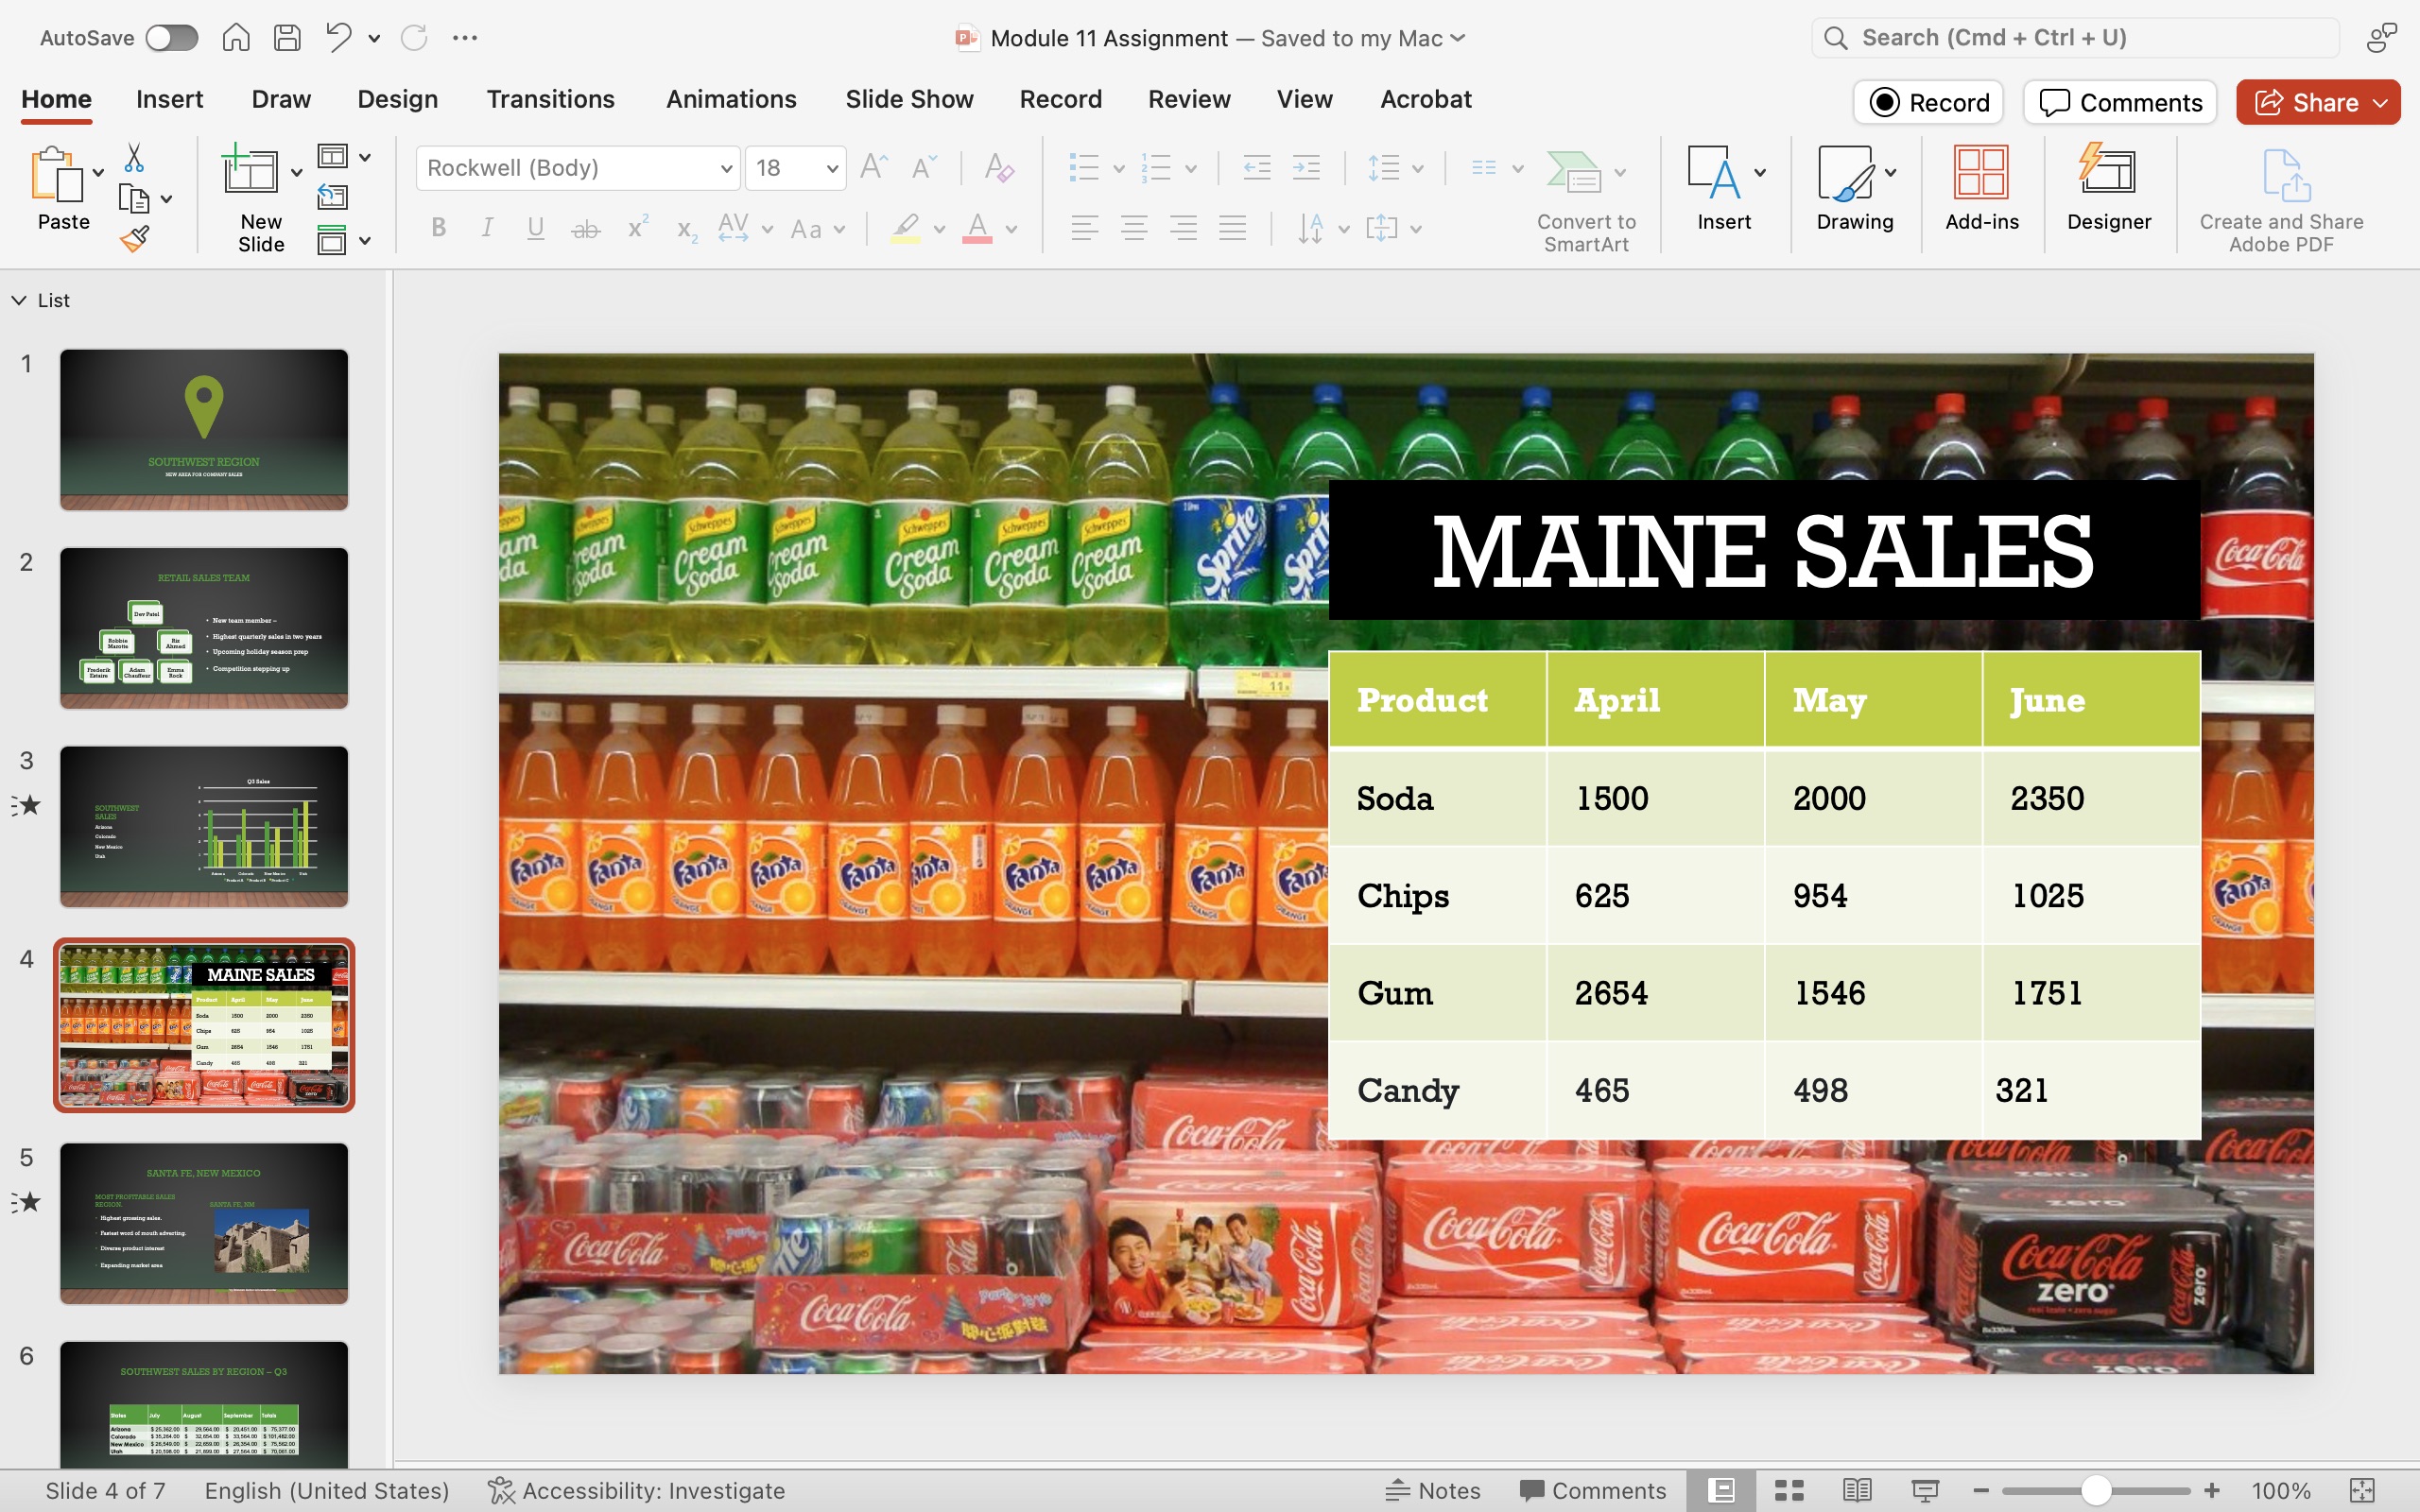Click the Bullets list icon

(x=1084, y=168)
